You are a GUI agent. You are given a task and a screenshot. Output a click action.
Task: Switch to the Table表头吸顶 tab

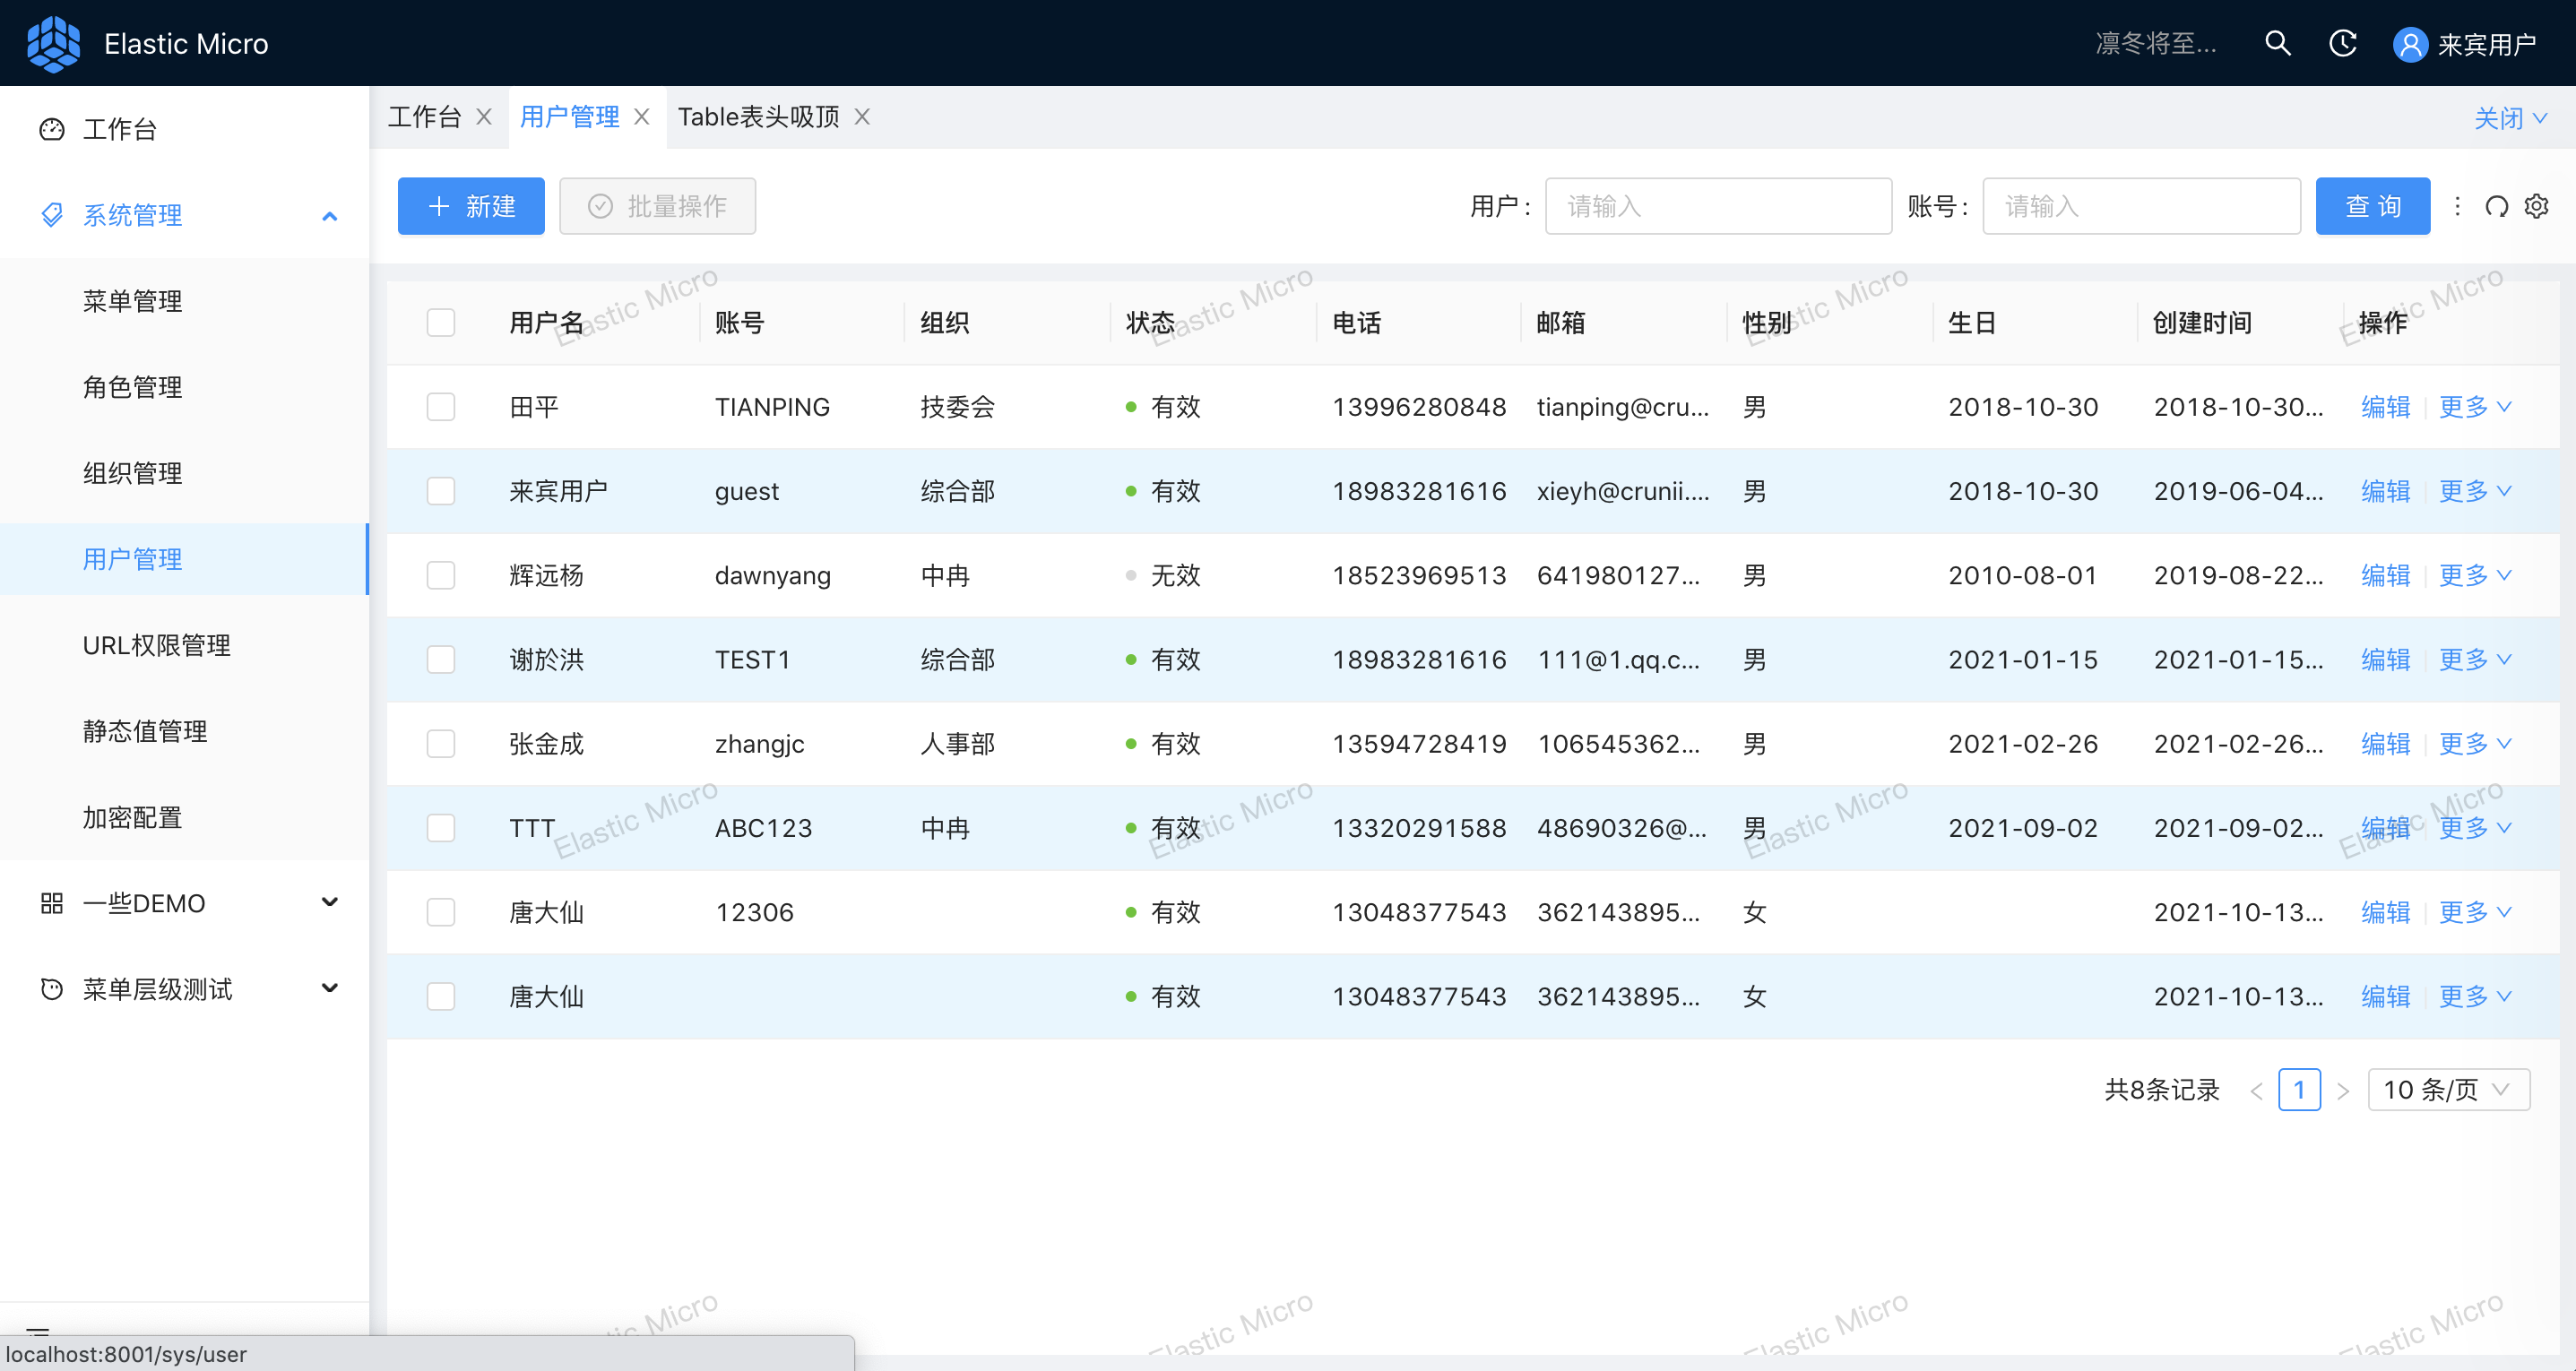pos(758,117)
